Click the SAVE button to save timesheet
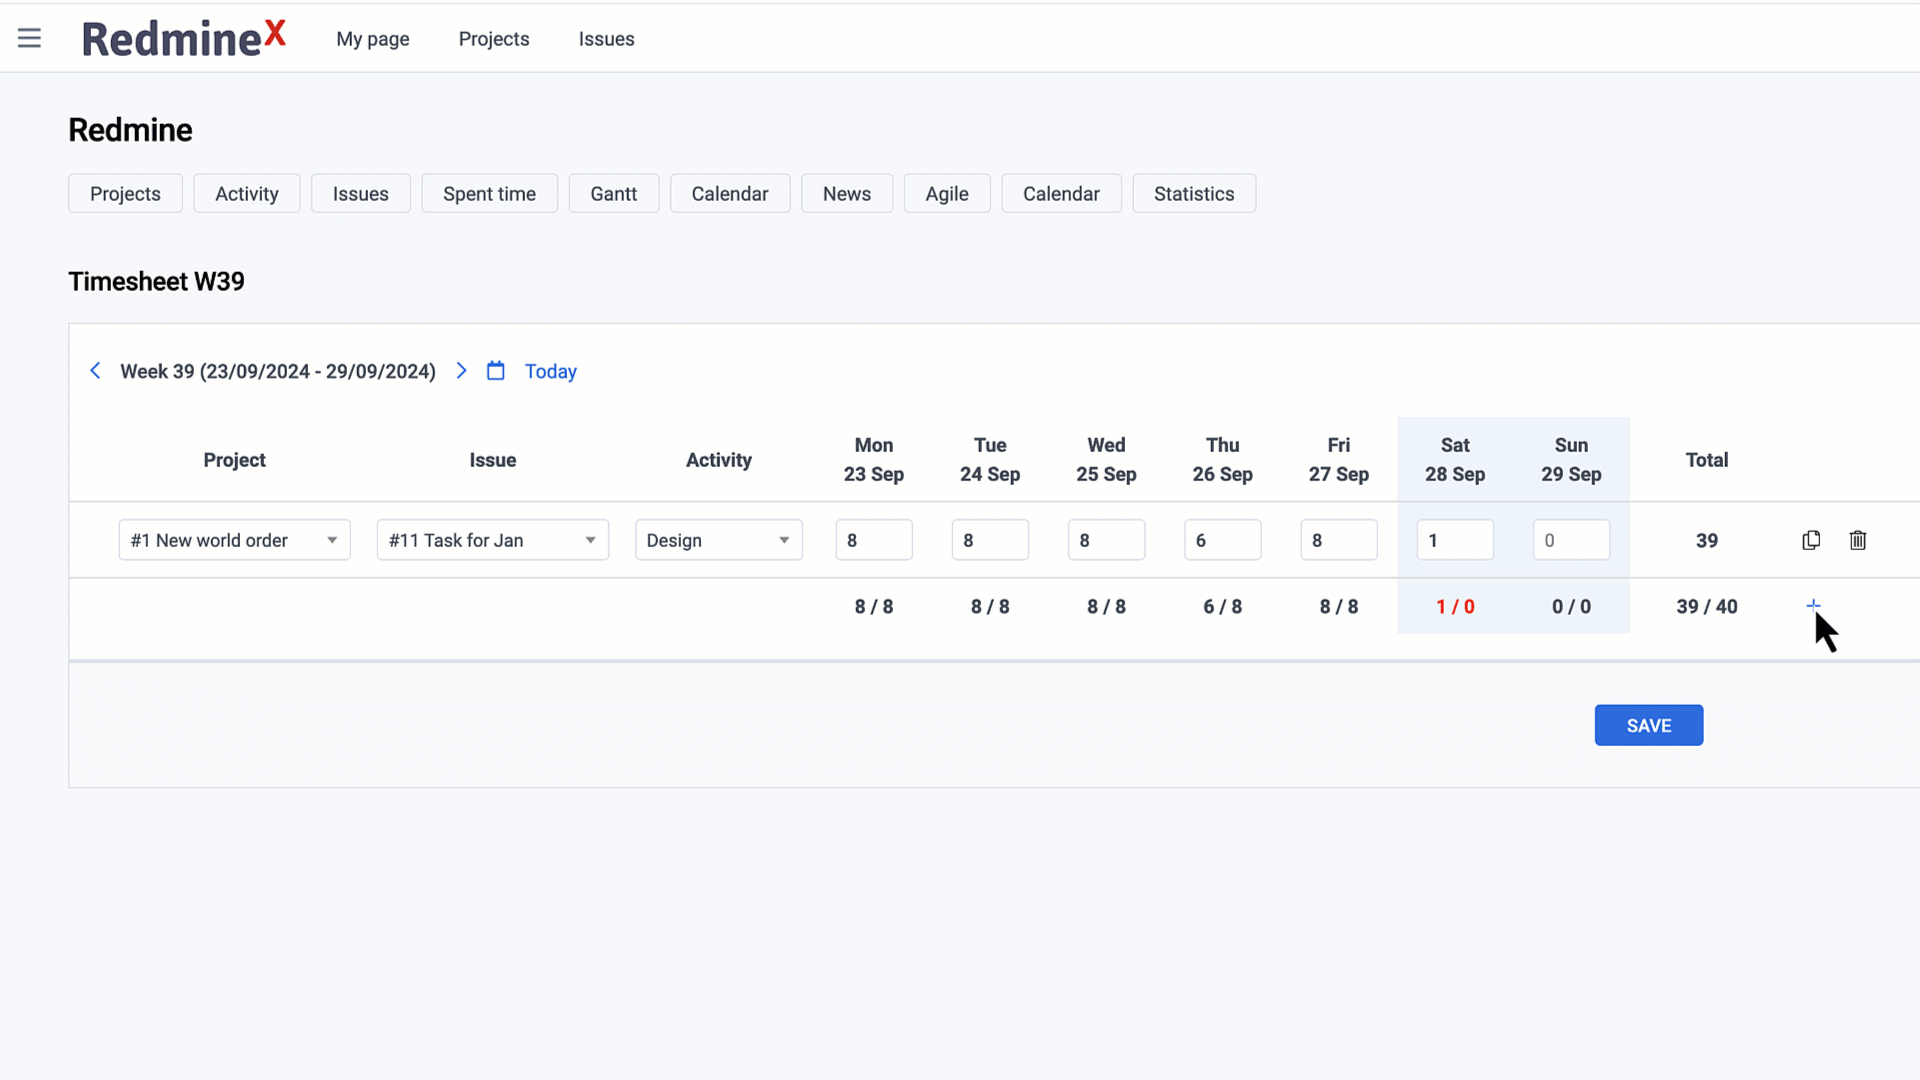Image resolution: width=1920 pixels, height=1080 pixels. tap(1648, 725)
